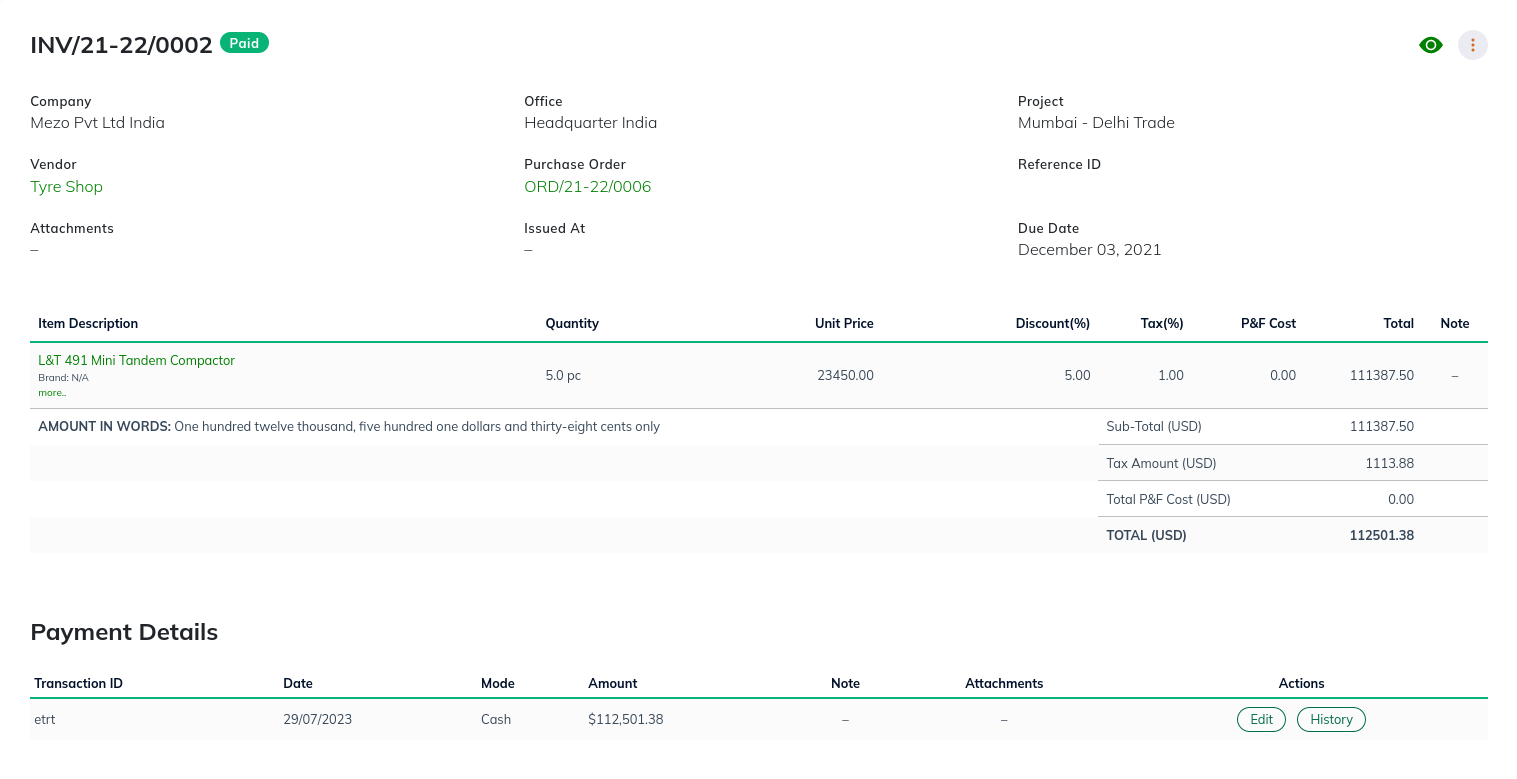Click the Unit Price column header
Image resolution: width=1517 pixels, height=779 pixels.
pos(844,323)
